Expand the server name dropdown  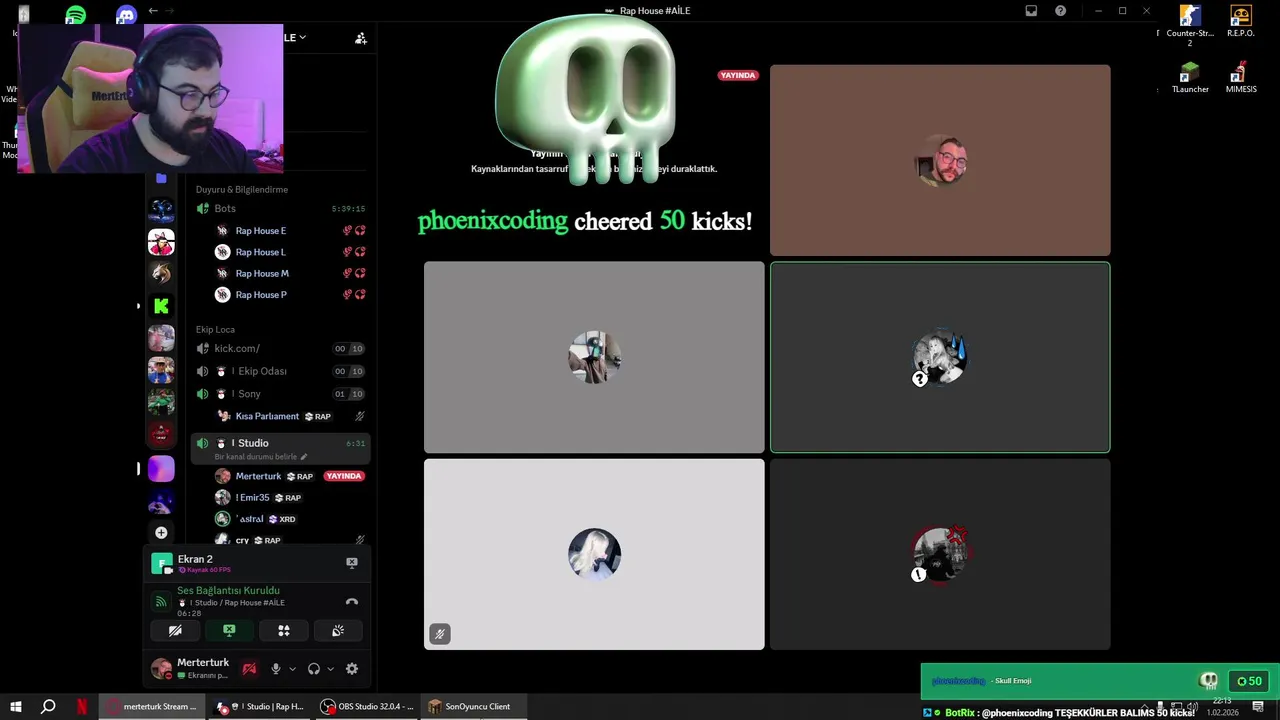302,37
